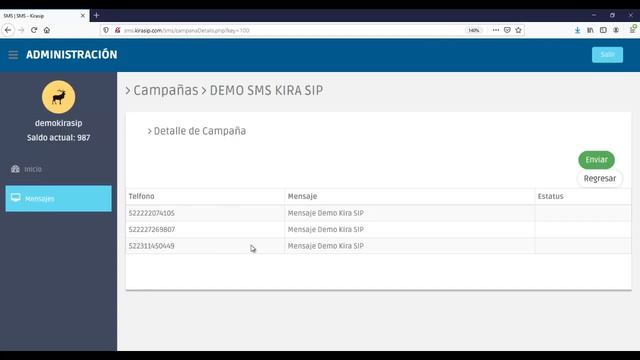The width and height of the screenshot is (640, 360).
Task: Click the demokirasip username
Action: (x=58, y=123)
